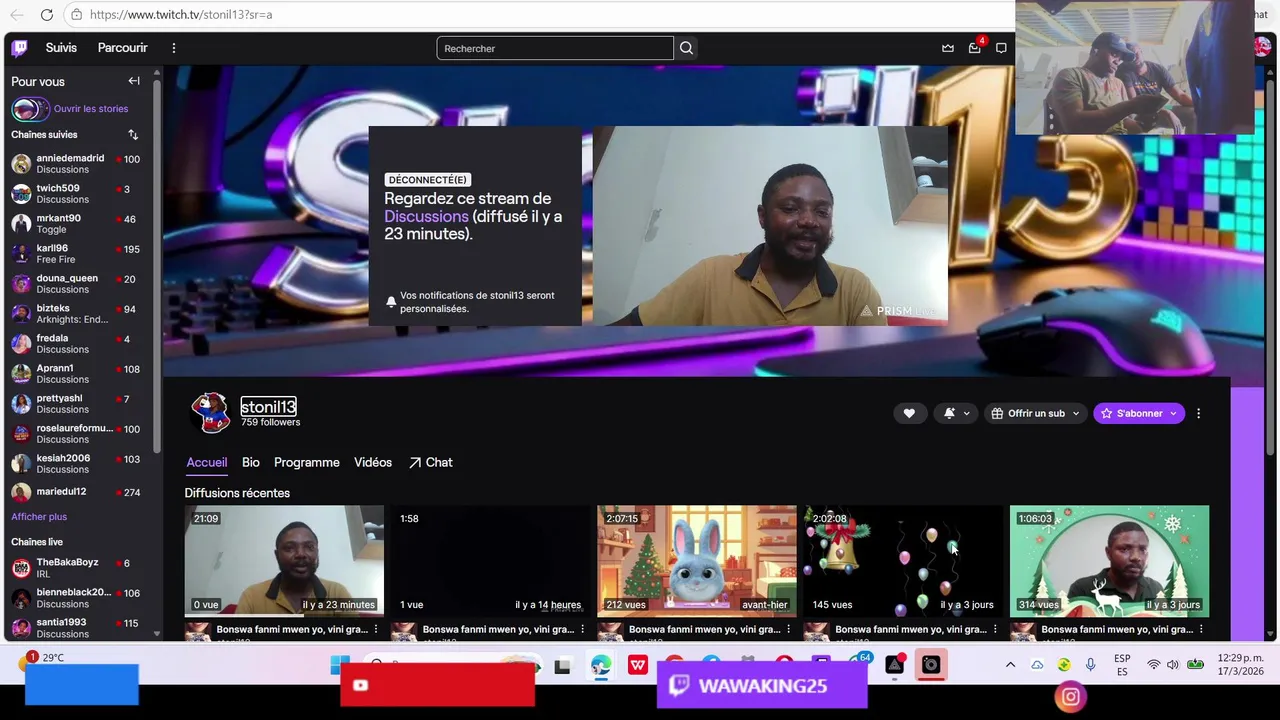Click the heart unfollow button
Screen dimensions: 1280x720
[909, 413]
